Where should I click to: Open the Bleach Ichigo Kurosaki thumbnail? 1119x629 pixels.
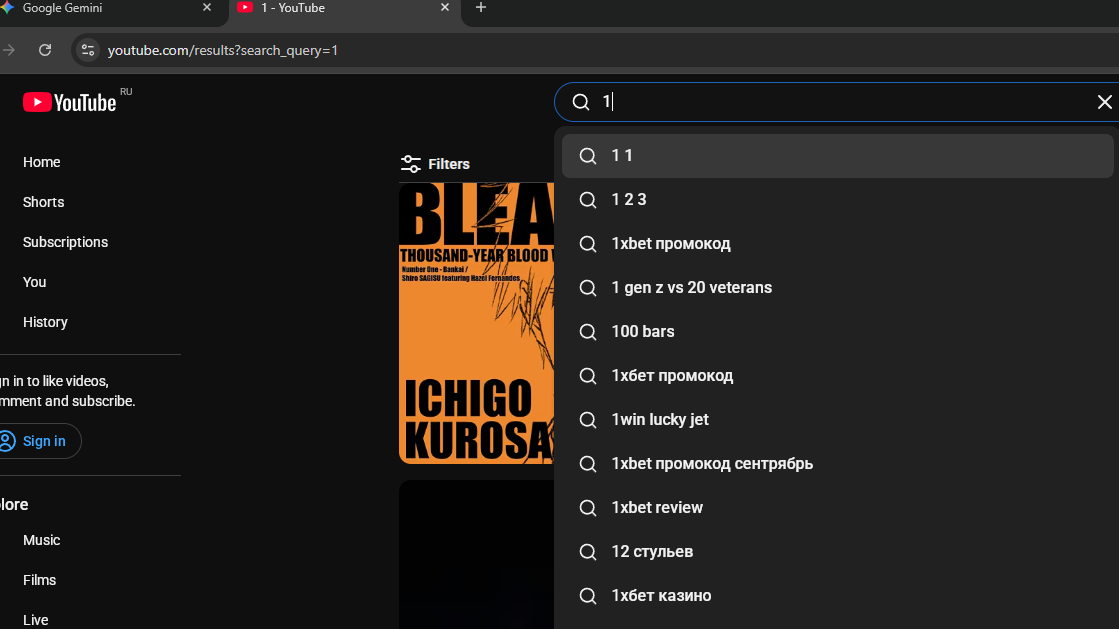477,323
